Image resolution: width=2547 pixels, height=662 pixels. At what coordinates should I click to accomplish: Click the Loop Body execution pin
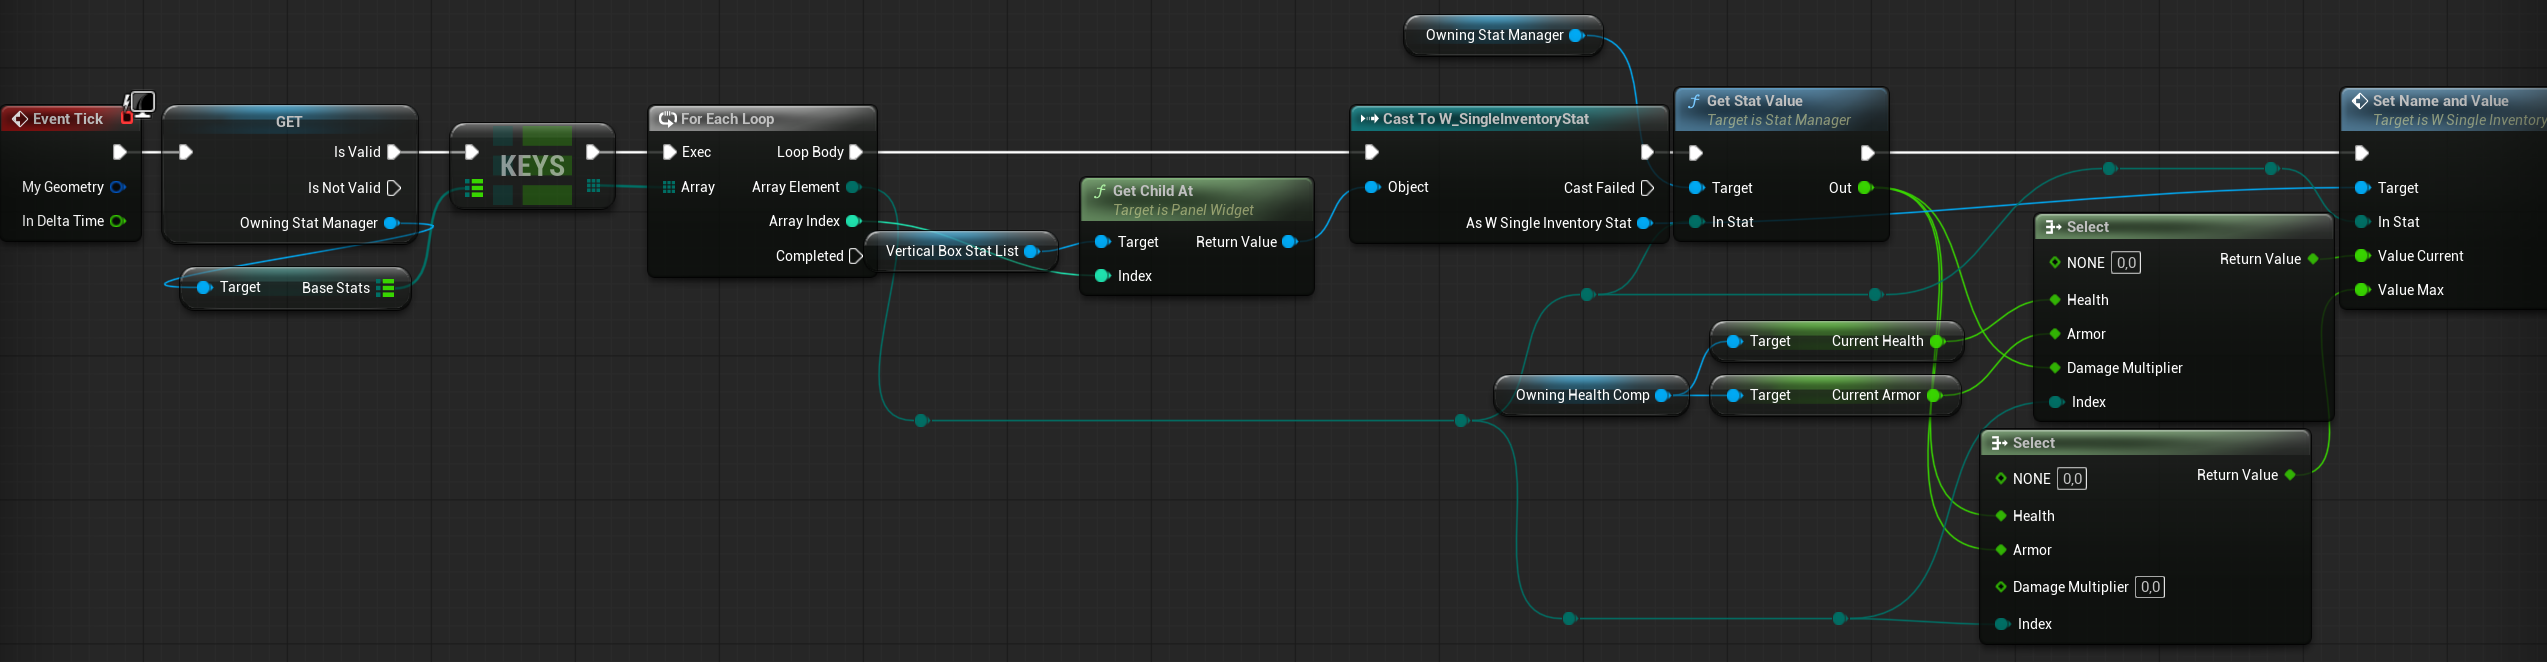[855, 152]
